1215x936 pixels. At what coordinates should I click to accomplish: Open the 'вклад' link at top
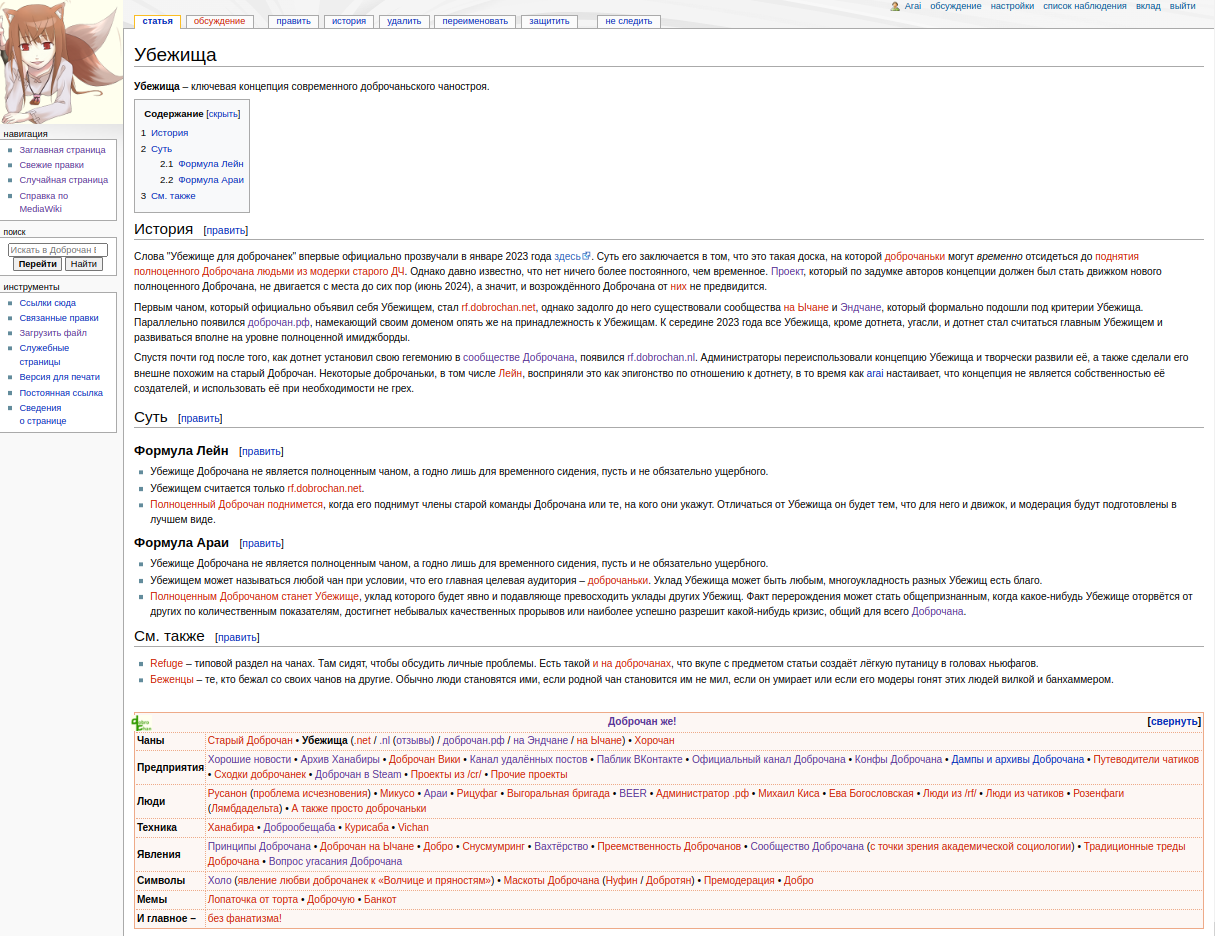[x=1148, y=6]
